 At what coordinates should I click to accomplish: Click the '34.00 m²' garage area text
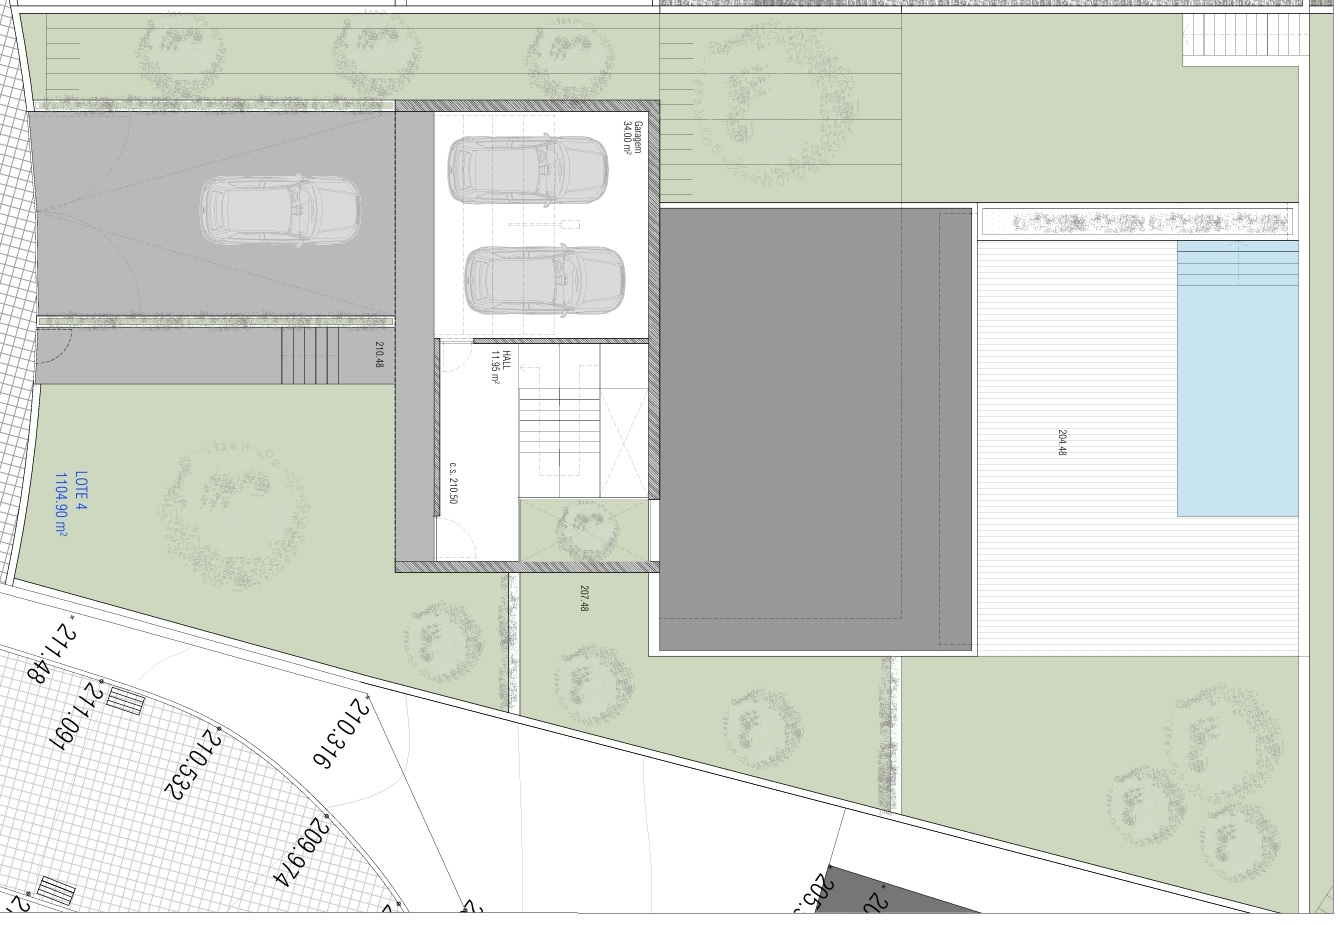click(x=629, y=138)
